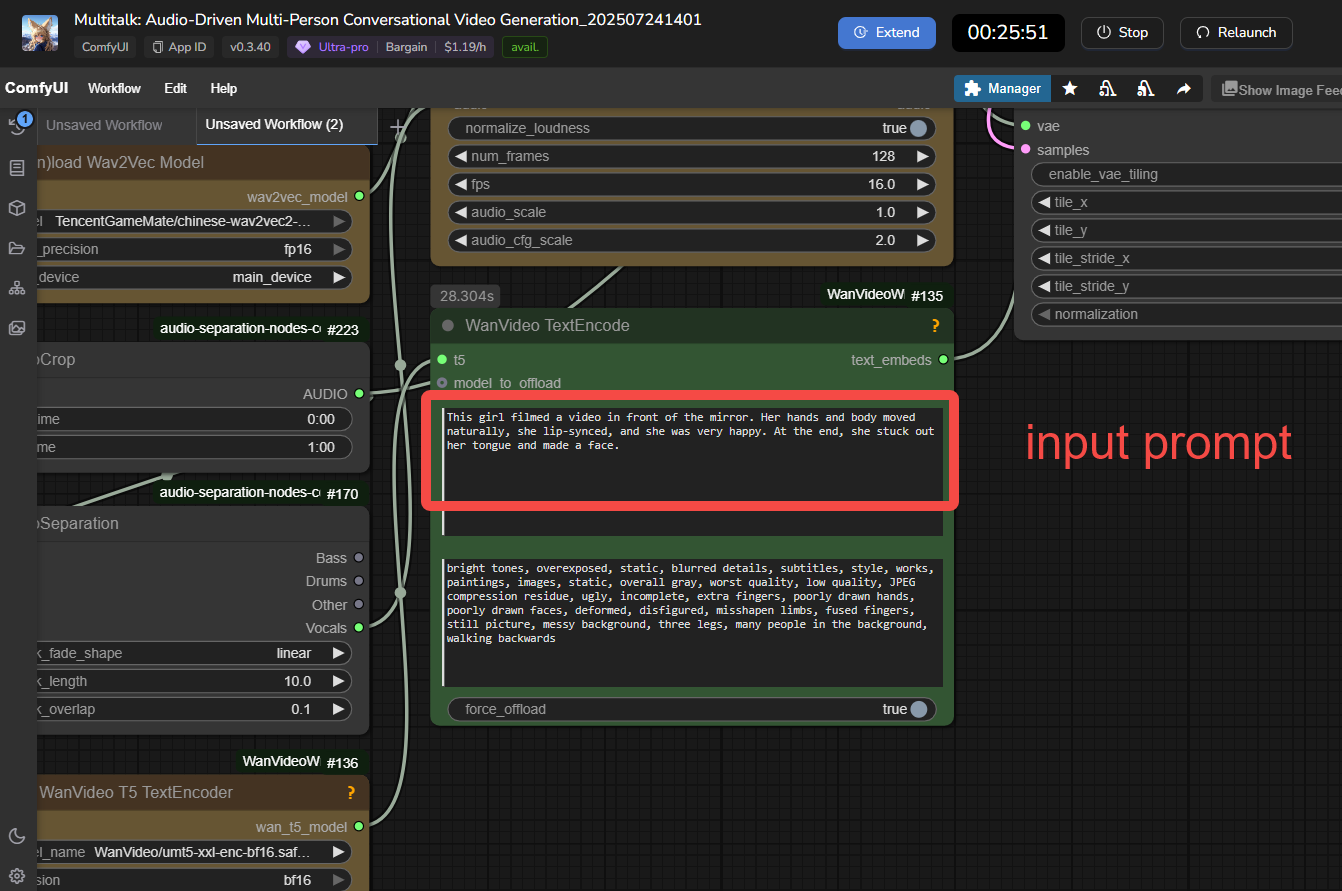Click the samples input connector
Viewport: 1342px width, 891px height.
pyautogui.click(x=1025, y=150)
